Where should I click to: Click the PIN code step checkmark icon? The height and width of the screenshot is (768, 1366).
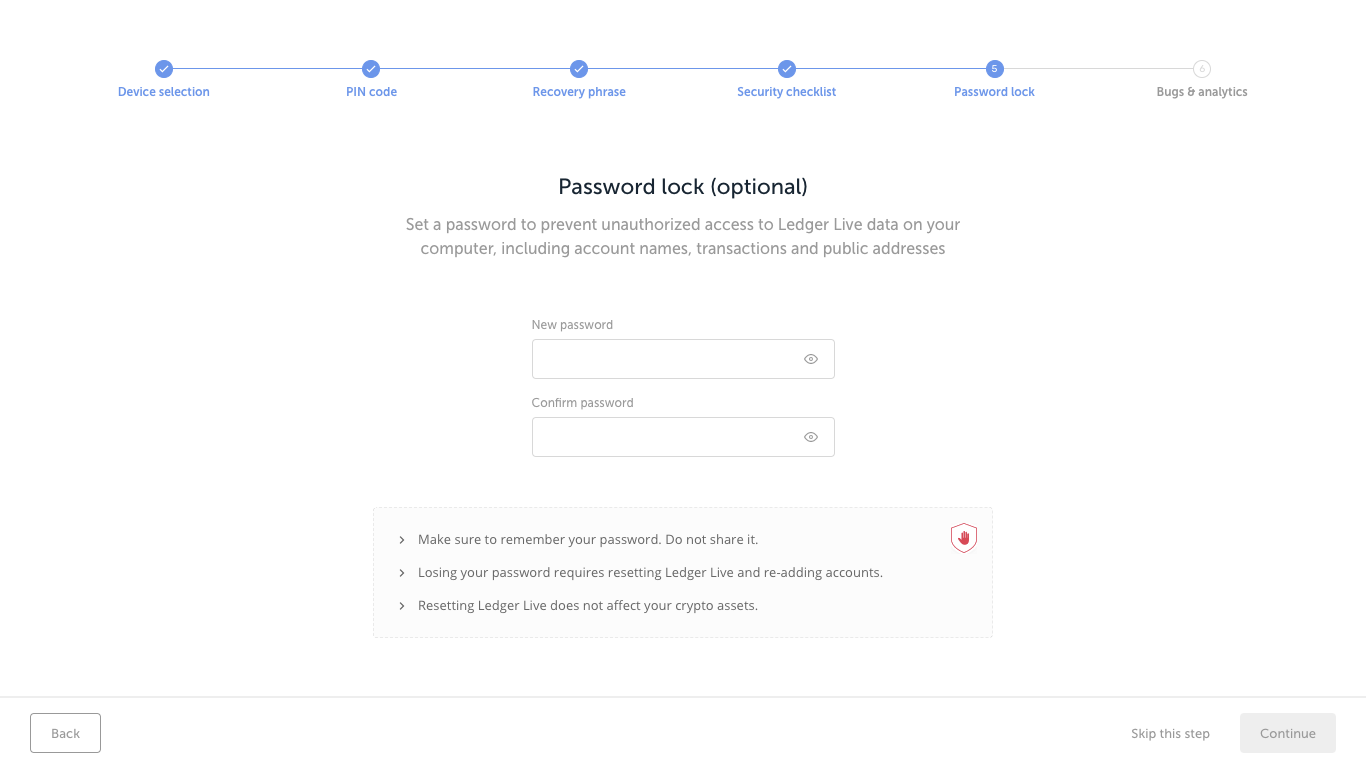click(x=371, y=69)
